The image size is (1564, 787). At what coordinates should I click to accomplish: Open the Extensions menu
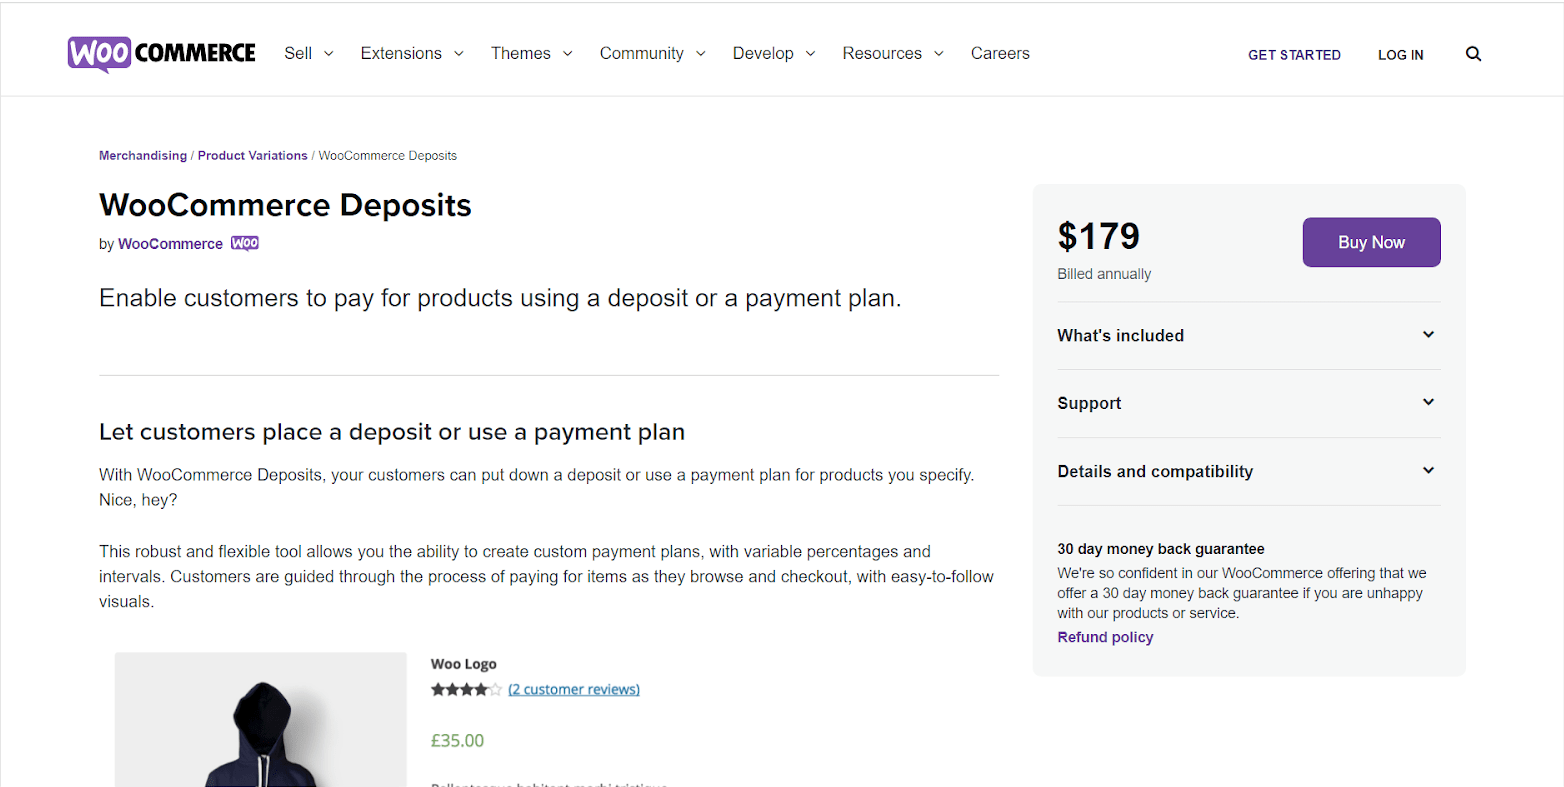pyautogui.click(x=412, y=53)
